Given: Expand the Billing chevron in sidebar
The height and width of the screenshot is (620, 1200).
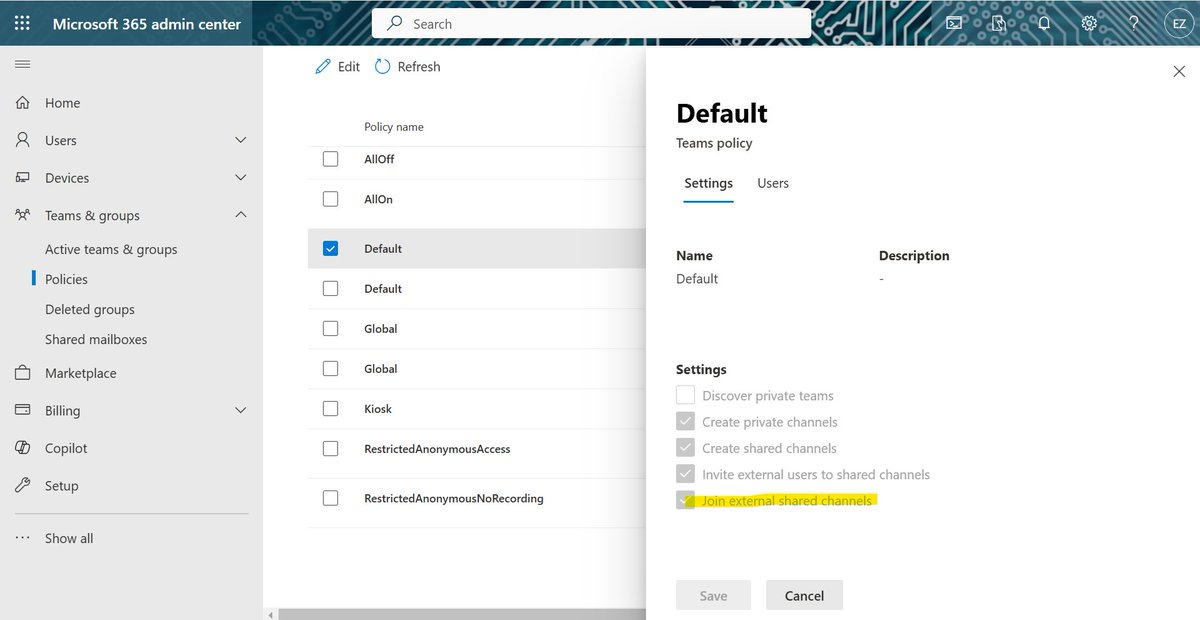Looking at the screenshot, I should click(x=240, y=410).
